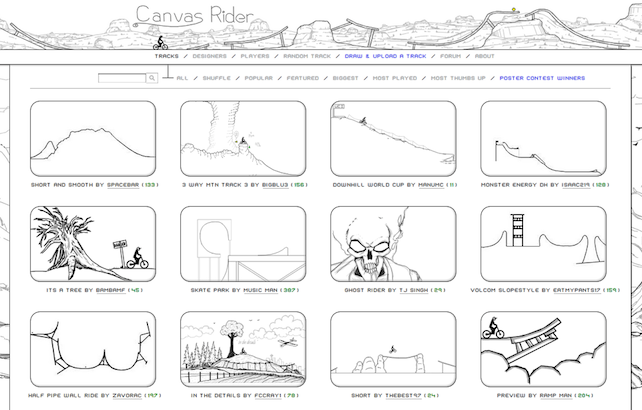The image size is (642, 410).
Task: Show Poster Contest Winners tracks
Action: (542, 77)
